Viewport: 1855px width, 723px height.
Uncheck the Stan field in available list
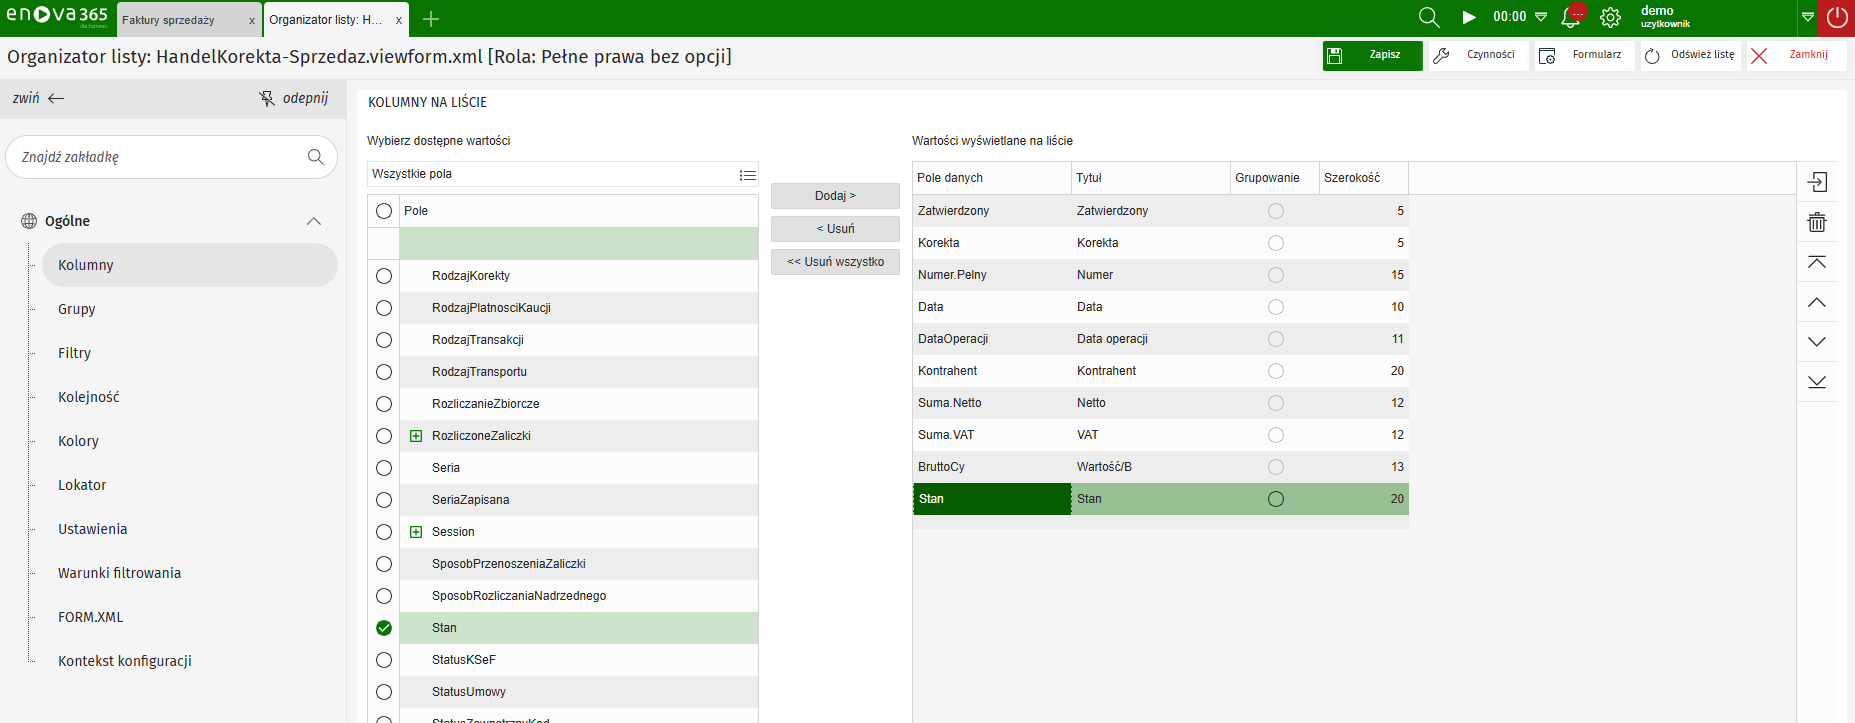coord(384,628)
